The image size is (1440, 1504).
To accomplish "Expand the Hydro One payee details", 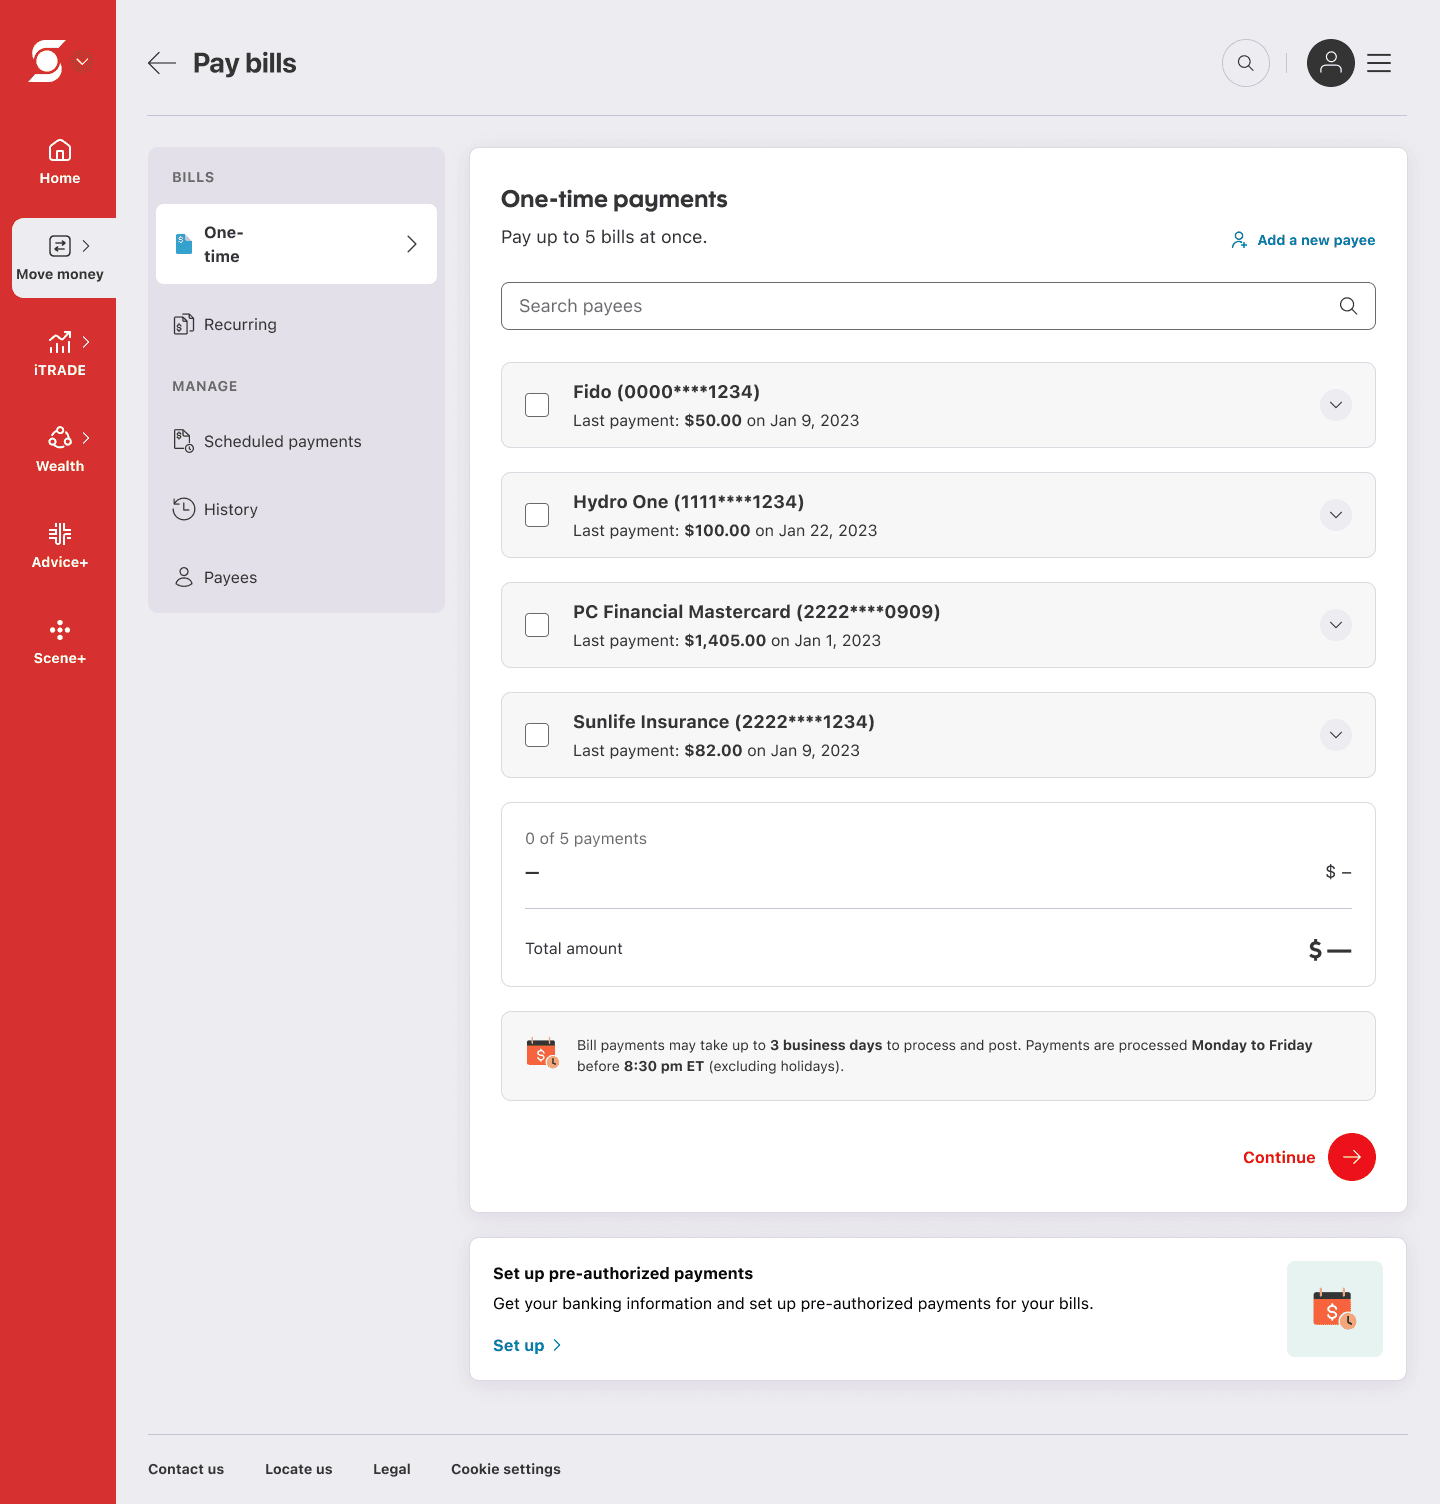I will pos(1335,515).
